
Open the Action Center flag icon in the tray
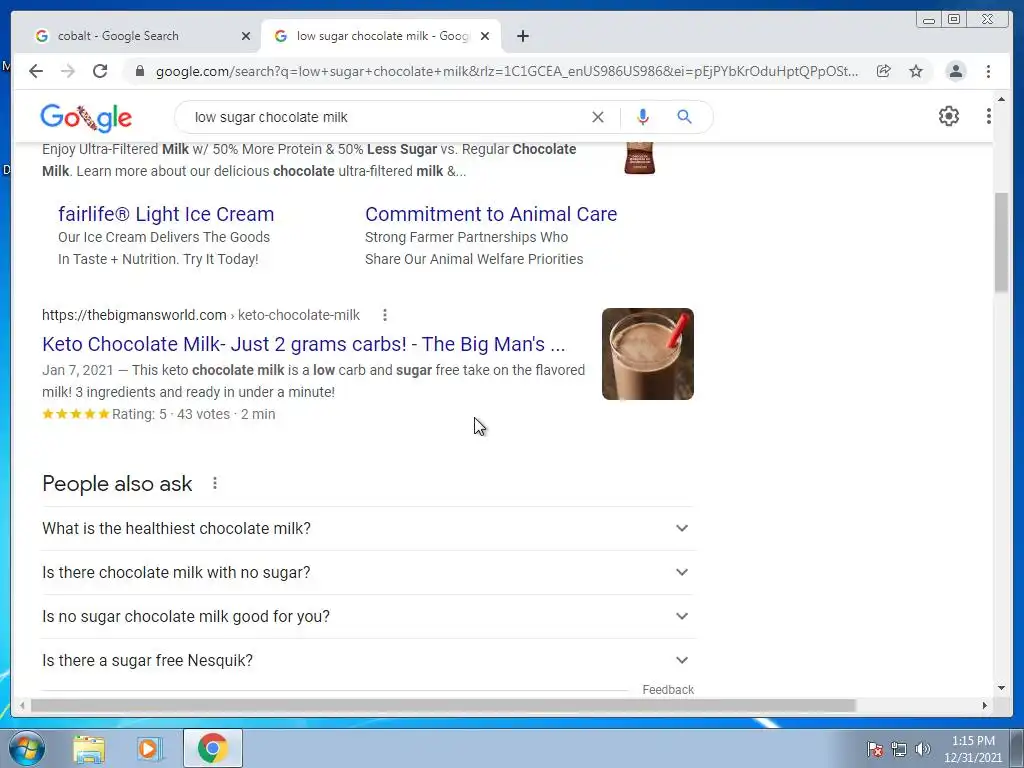coord(874,749)
